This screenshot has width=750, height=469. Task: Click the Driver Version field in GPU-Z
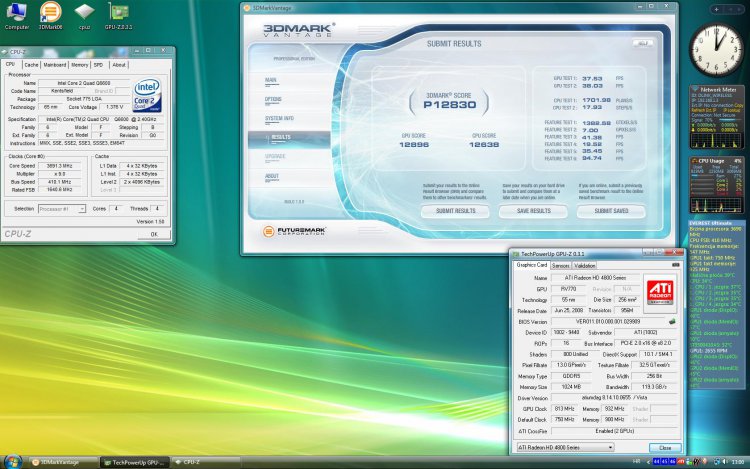coord(615,398)
